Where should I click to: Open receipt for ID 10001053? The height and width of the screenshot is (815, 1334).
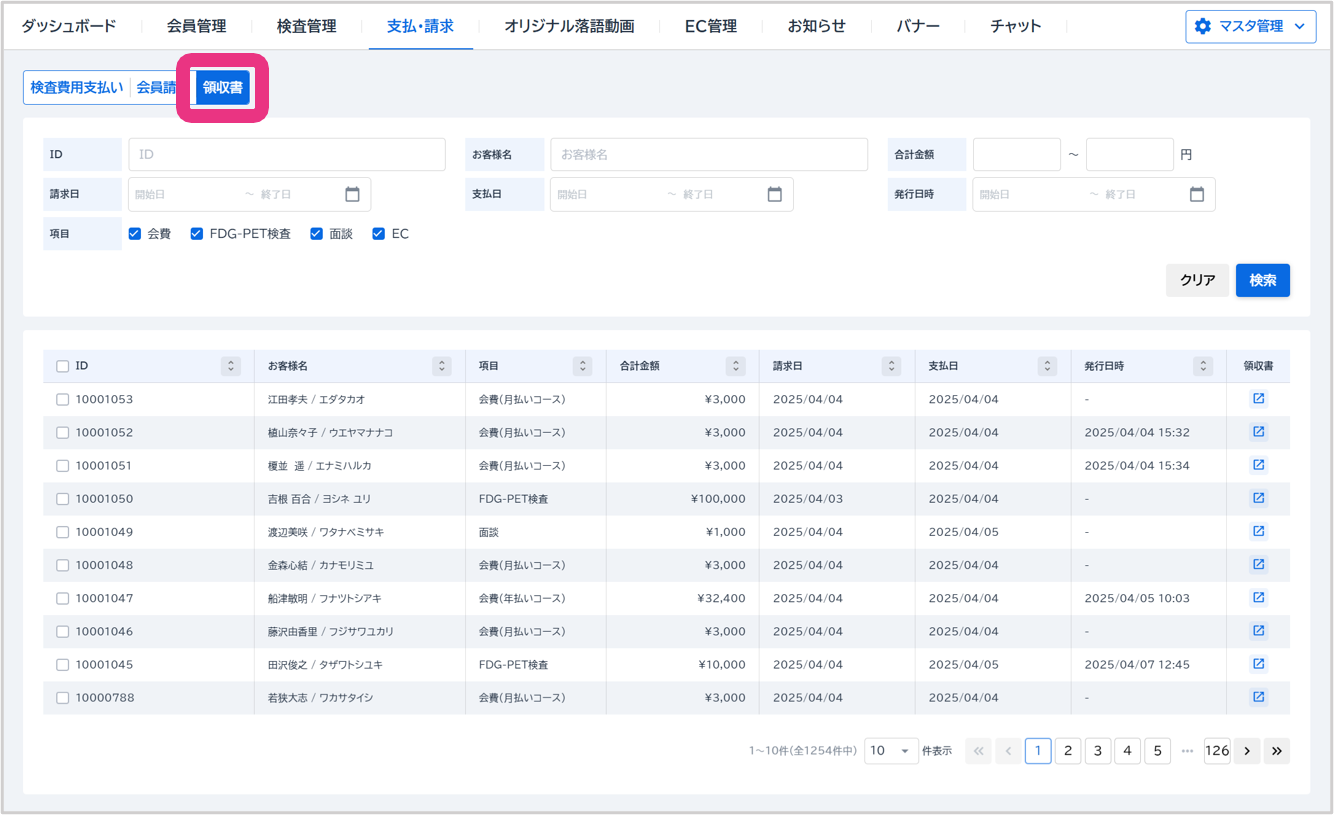pos(1258,399)
